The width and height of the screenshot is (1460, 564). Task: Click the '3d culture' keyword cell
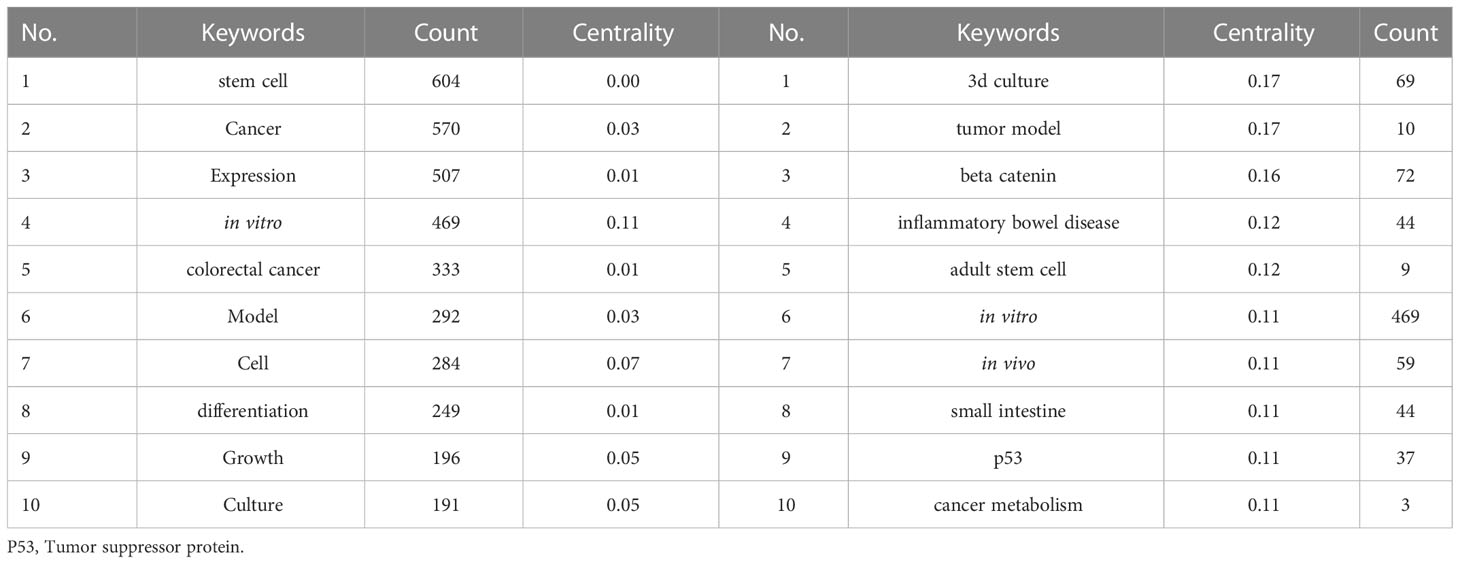[1008, 81]
